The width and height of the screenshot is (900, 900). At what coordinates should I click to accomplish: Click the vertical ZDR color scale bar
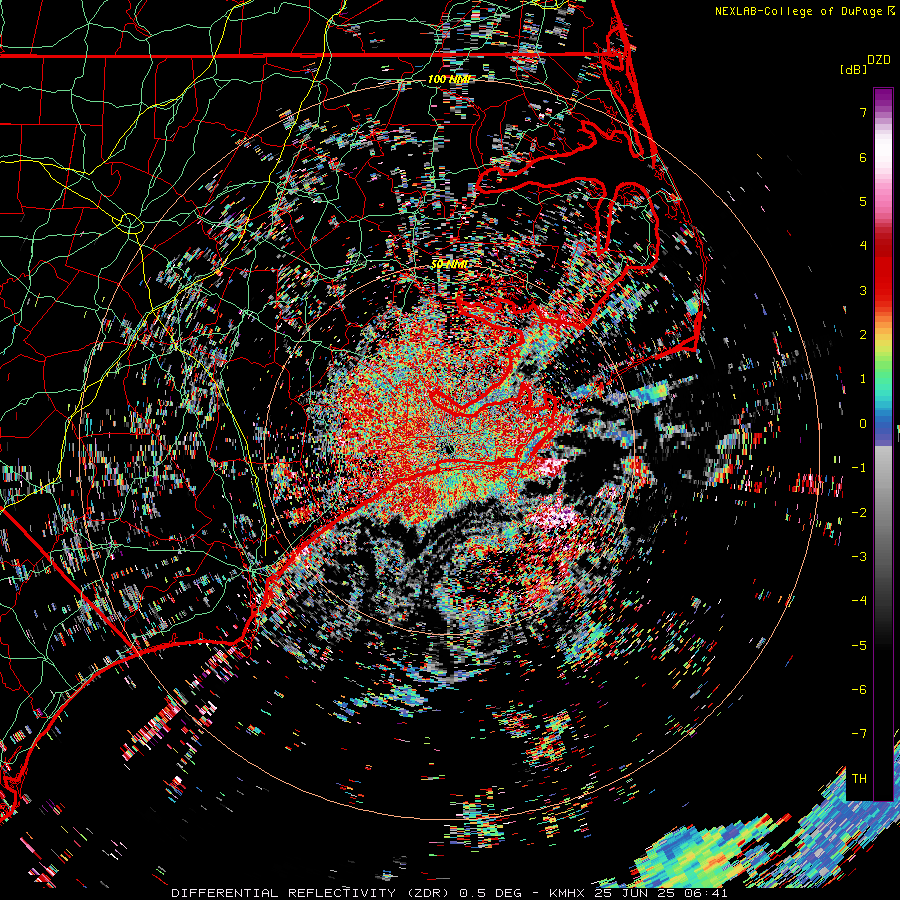point(883,444)
